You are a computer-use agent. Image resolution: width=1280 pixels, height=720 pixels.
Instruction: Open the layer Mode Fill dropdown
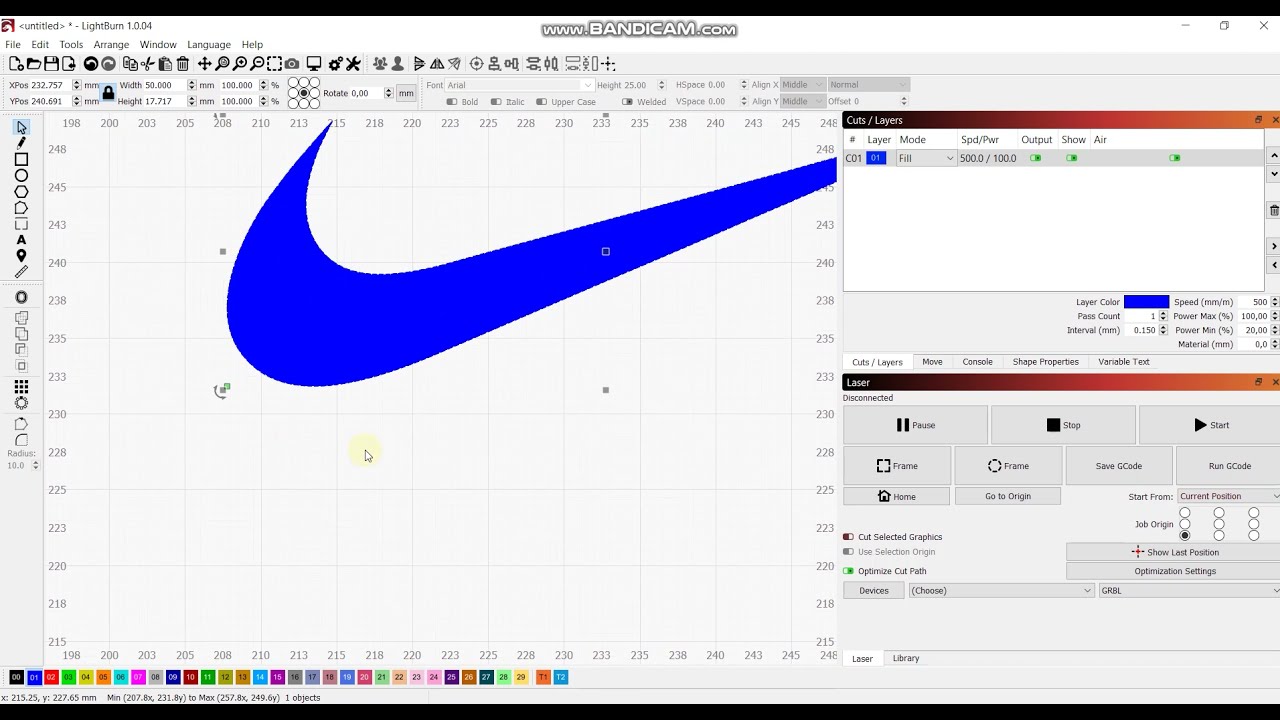(x=926, y=158)
